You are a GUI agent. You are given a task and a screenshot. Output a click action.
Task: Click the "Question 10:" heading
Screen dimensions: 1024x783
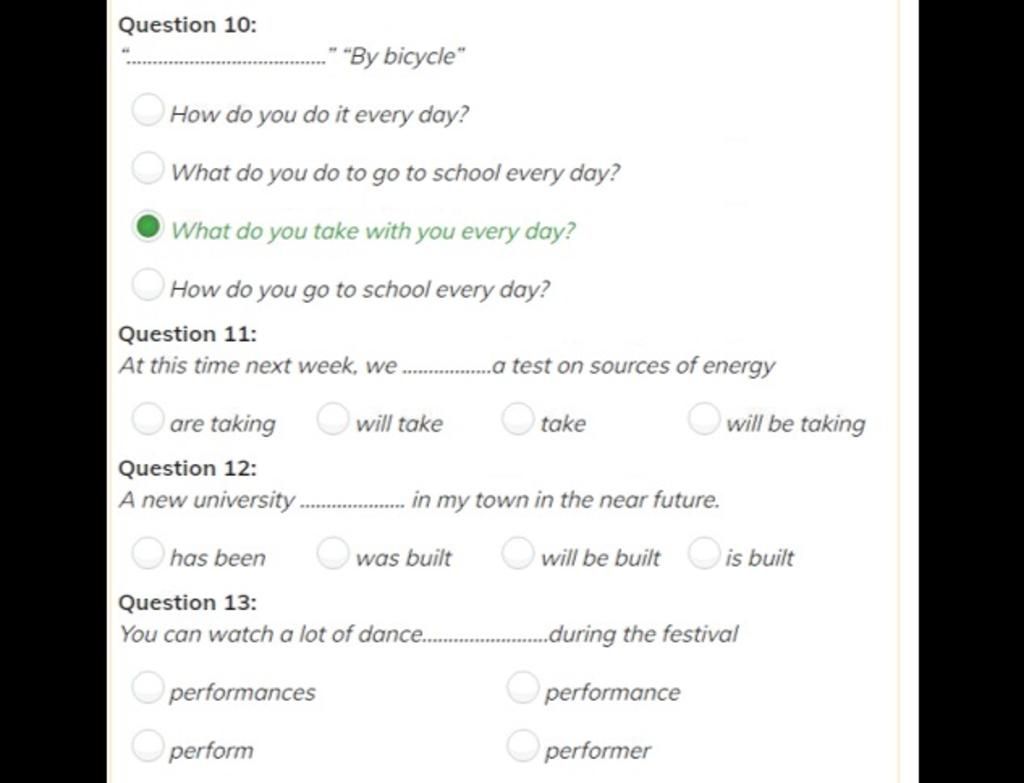[188, 25]
